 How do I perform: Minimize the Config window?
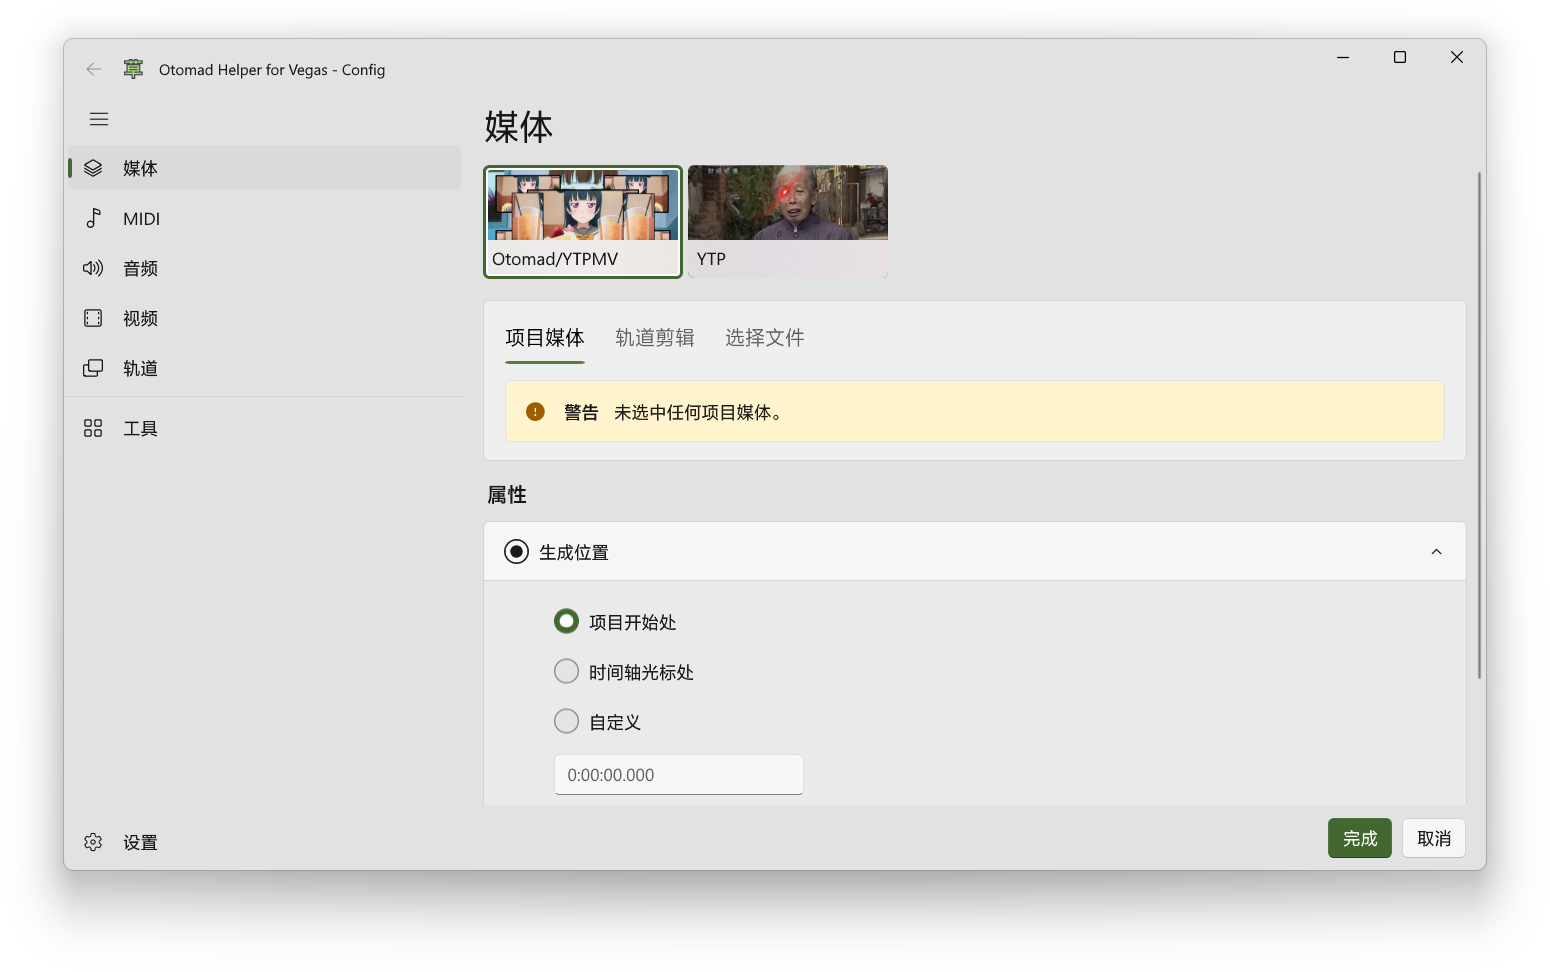[x=1343, y=57]
